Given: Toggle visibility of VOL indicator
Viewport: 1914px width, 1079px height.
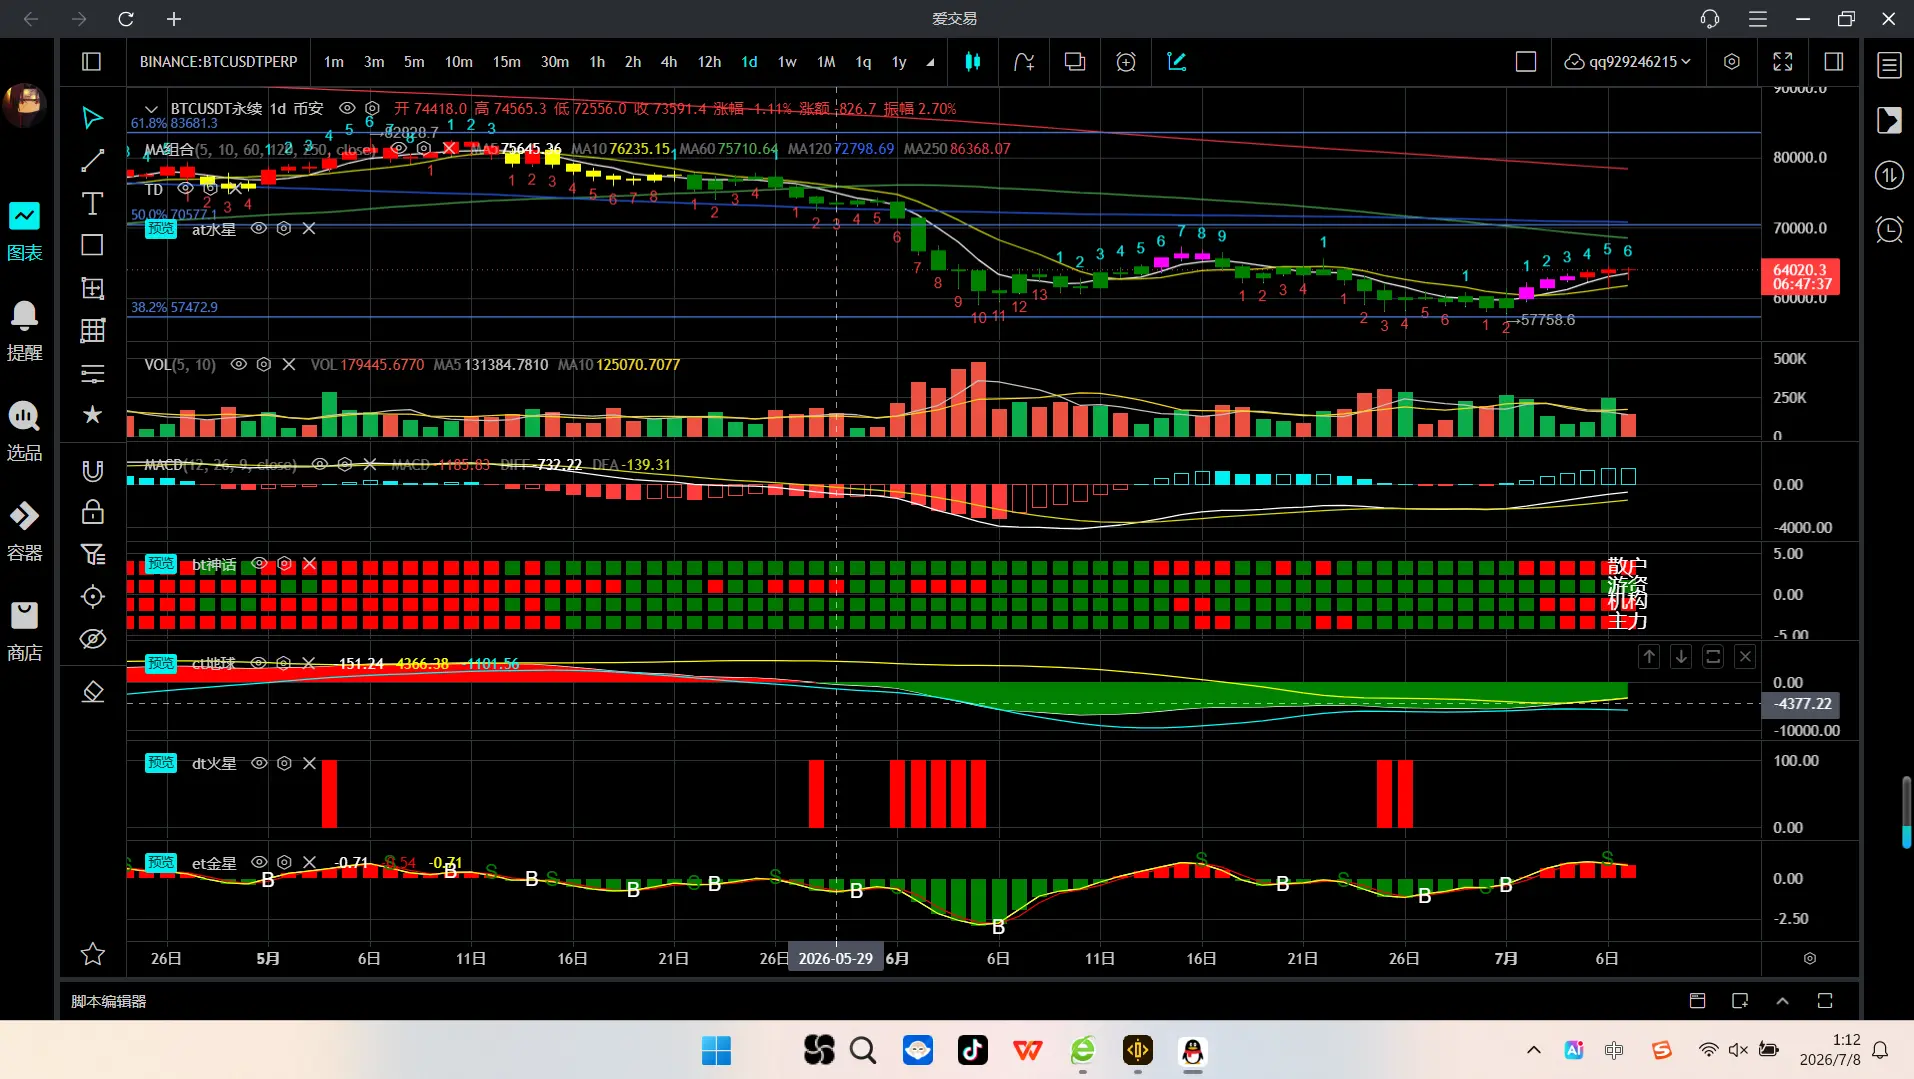Looking at the screenshot, I should (x=239, y=365).
